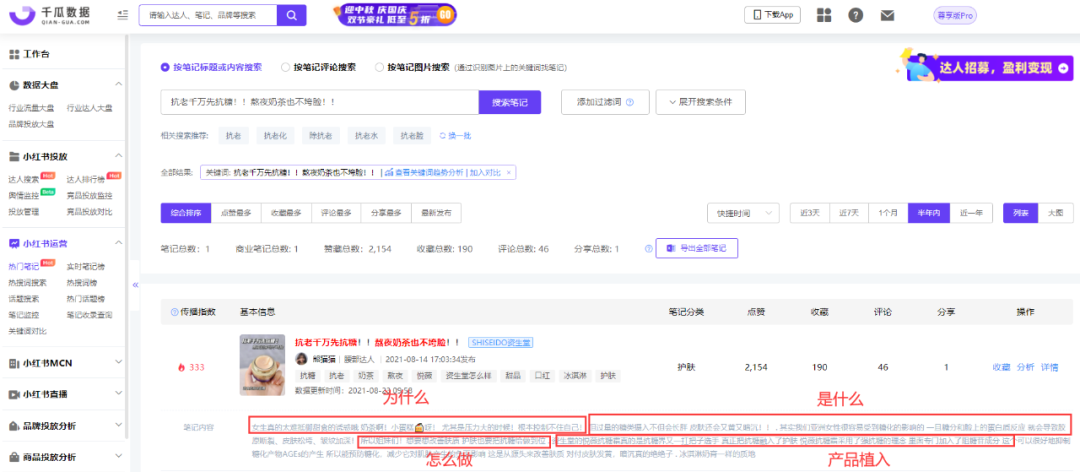Click the flame icon beside 333
Screen dimensions: 1080x472
click(x=182, y=367)
